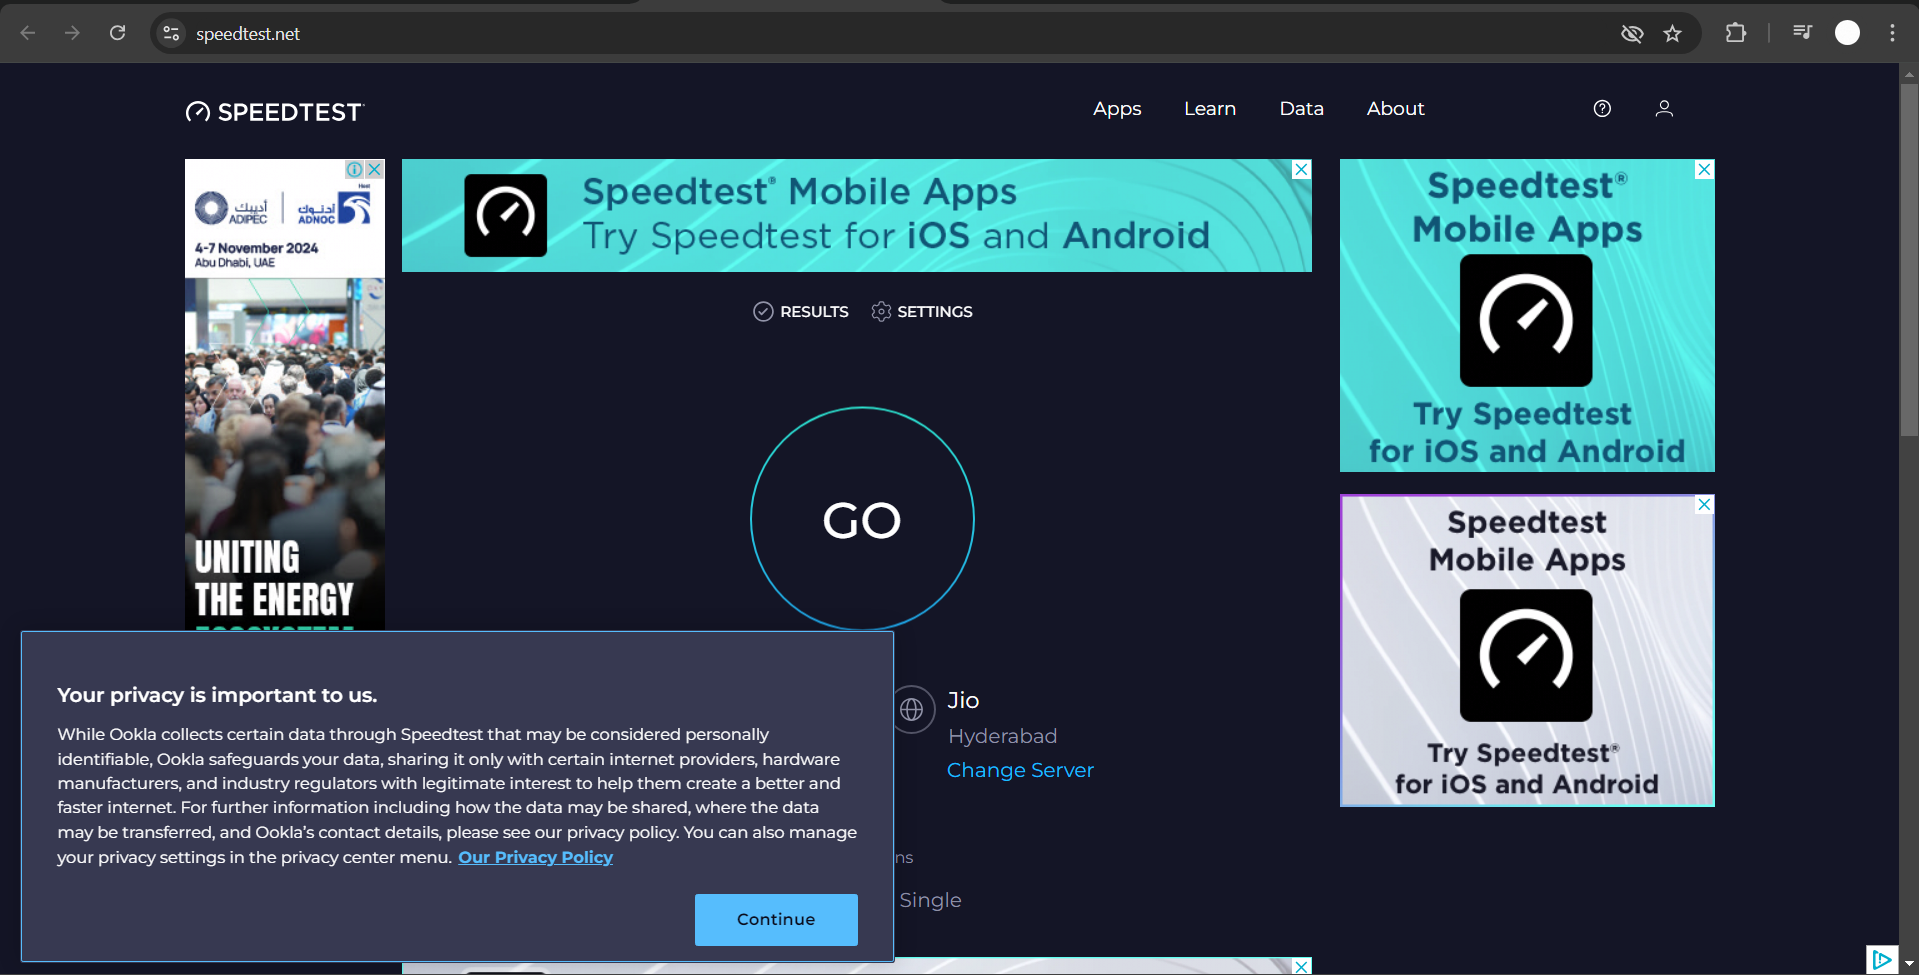1919x975 pixels.
Task: Accept the privacy notice with Continue
Action: click(776, 919)
